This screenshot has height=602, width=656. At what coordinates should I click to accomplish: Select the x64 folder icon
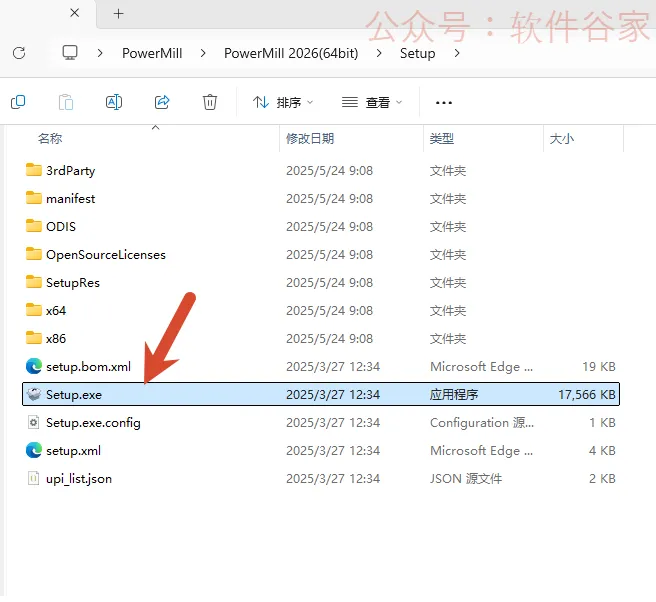(33, 310)
